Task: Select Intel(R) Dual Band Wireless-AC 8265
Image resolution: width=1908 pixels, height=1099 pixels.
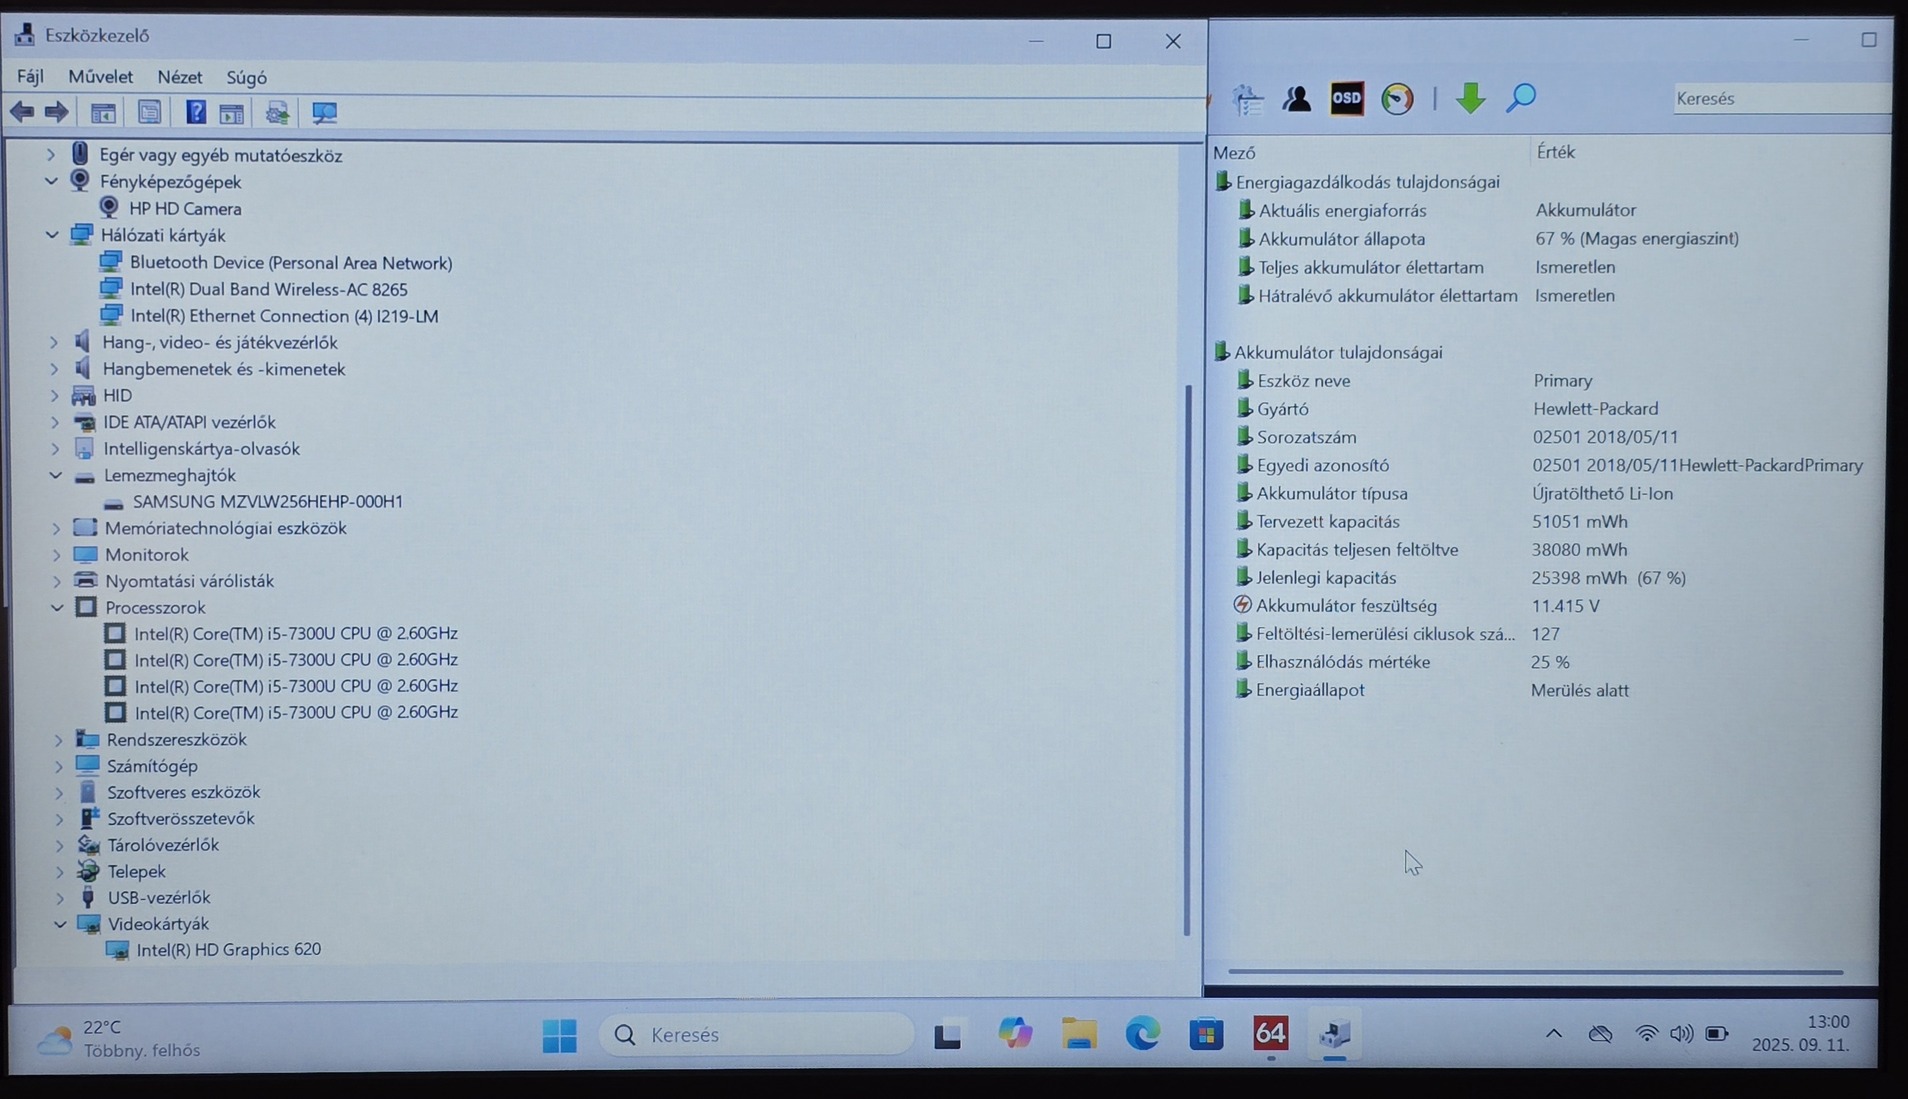Action: (268, 290)
